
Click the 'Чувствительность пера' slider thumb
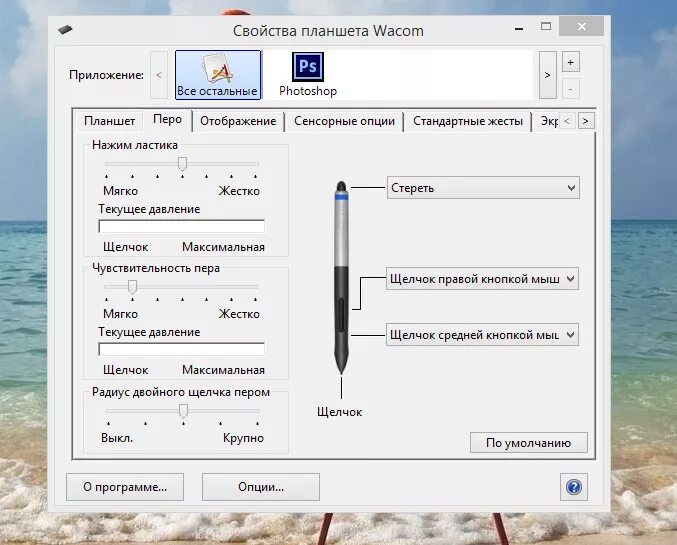[x=133, y=286]
